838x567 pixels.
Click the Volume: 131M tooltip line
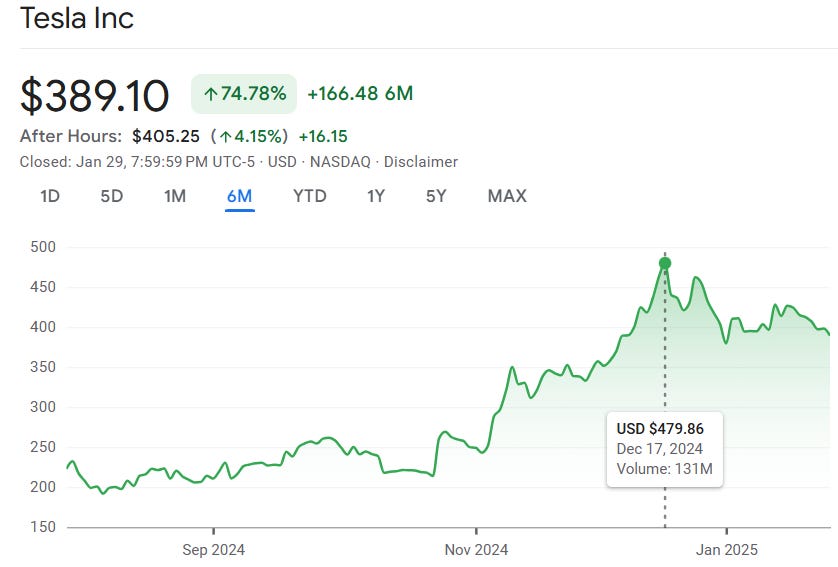(664, 469)
